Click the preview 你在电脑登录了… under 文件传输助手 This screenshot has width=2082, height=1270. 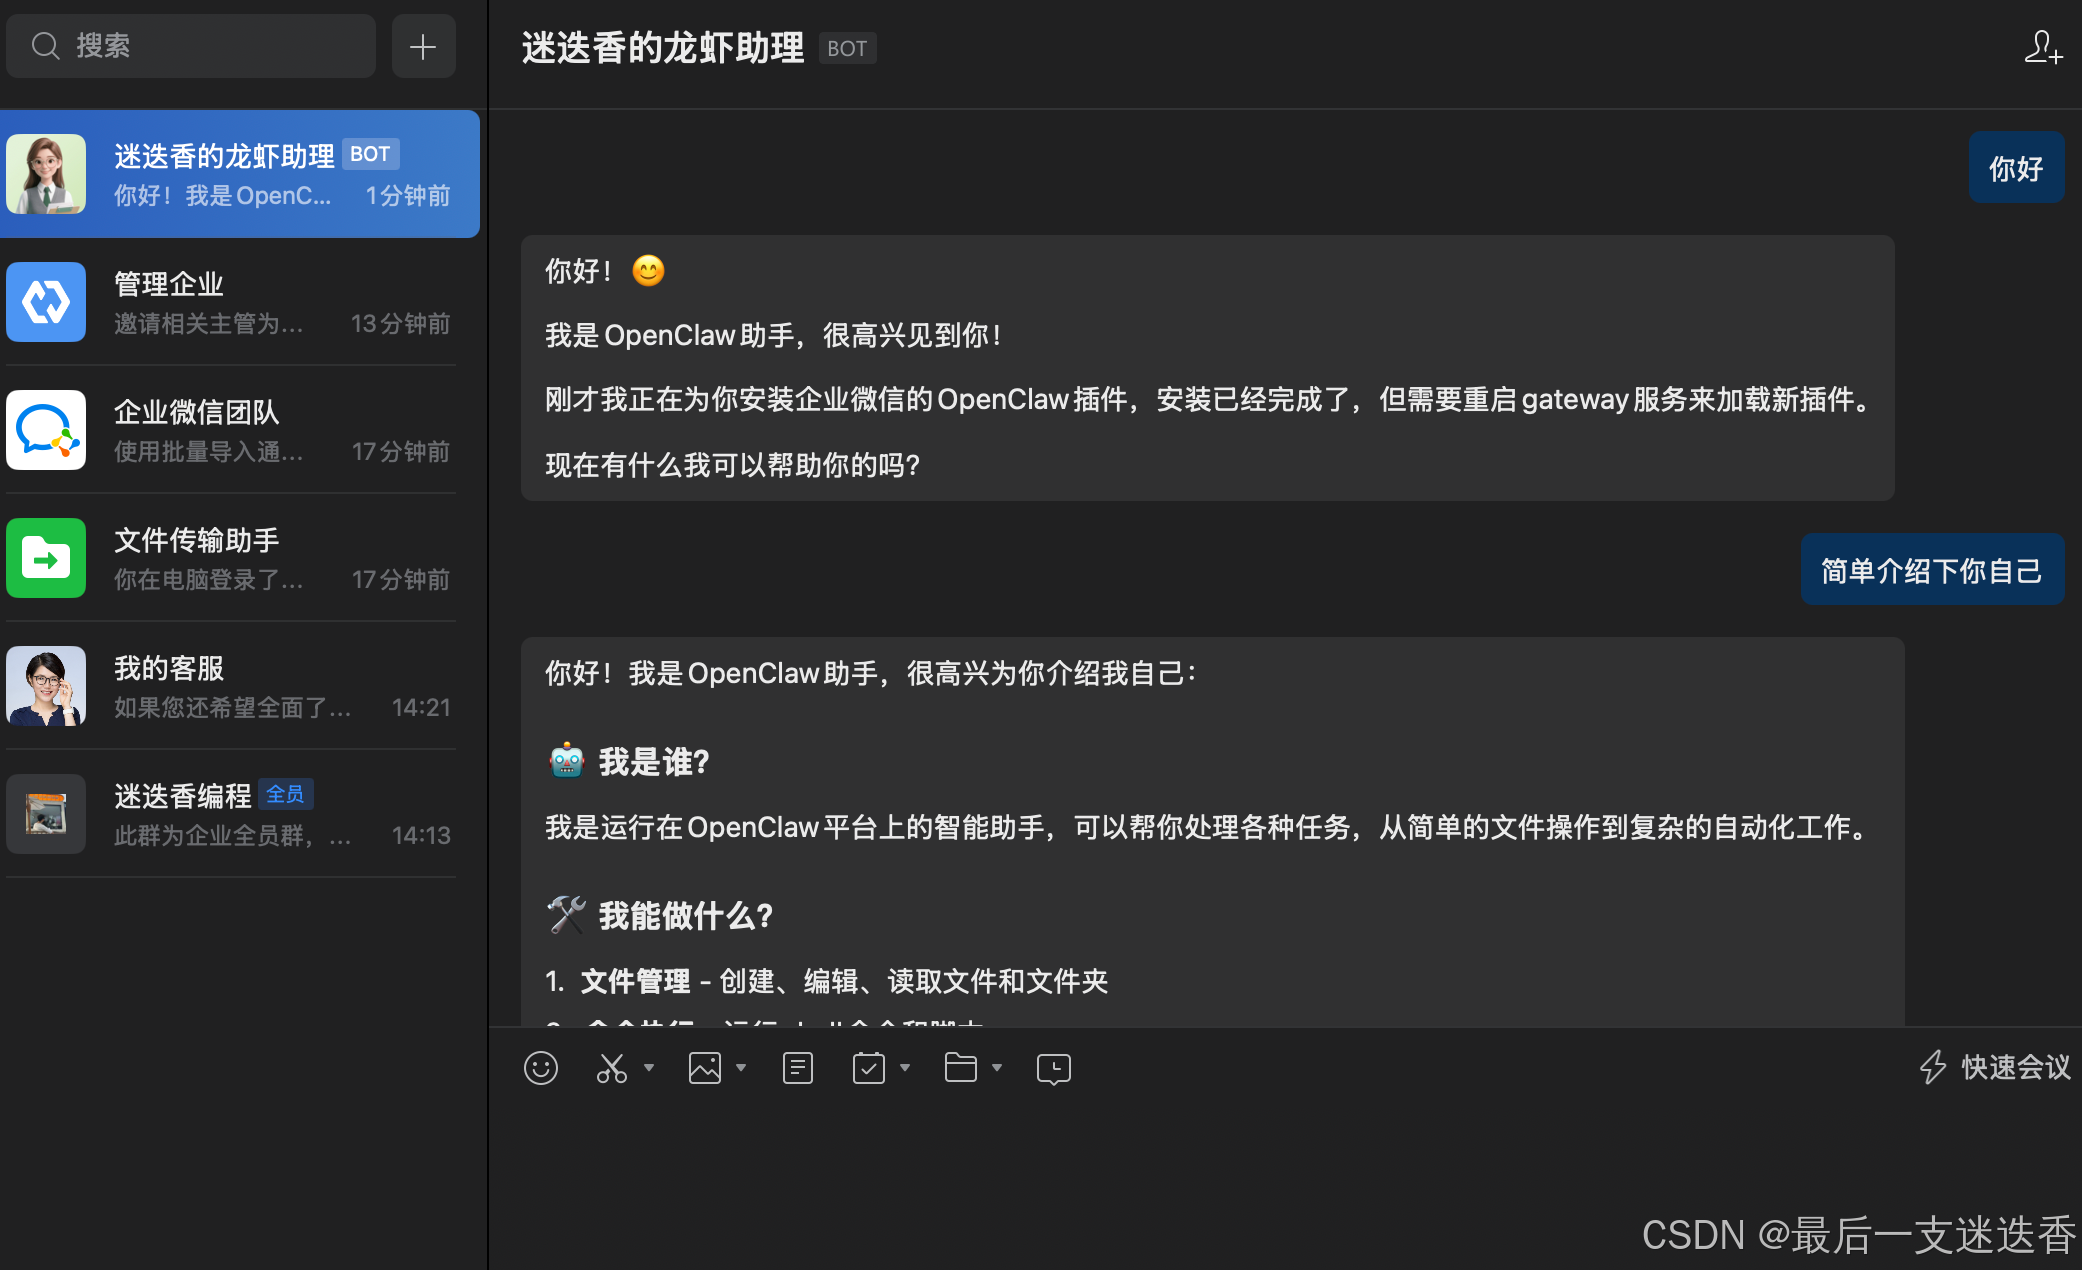point(209,579)
